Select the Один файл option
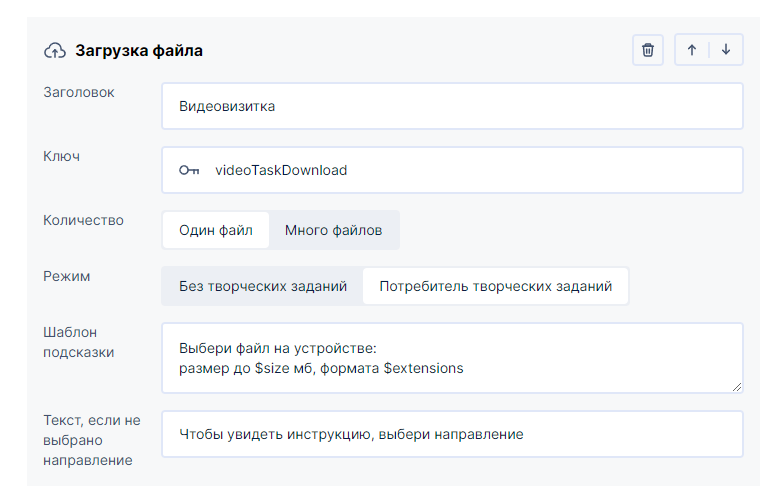779x504 pixels. point(216,230)
